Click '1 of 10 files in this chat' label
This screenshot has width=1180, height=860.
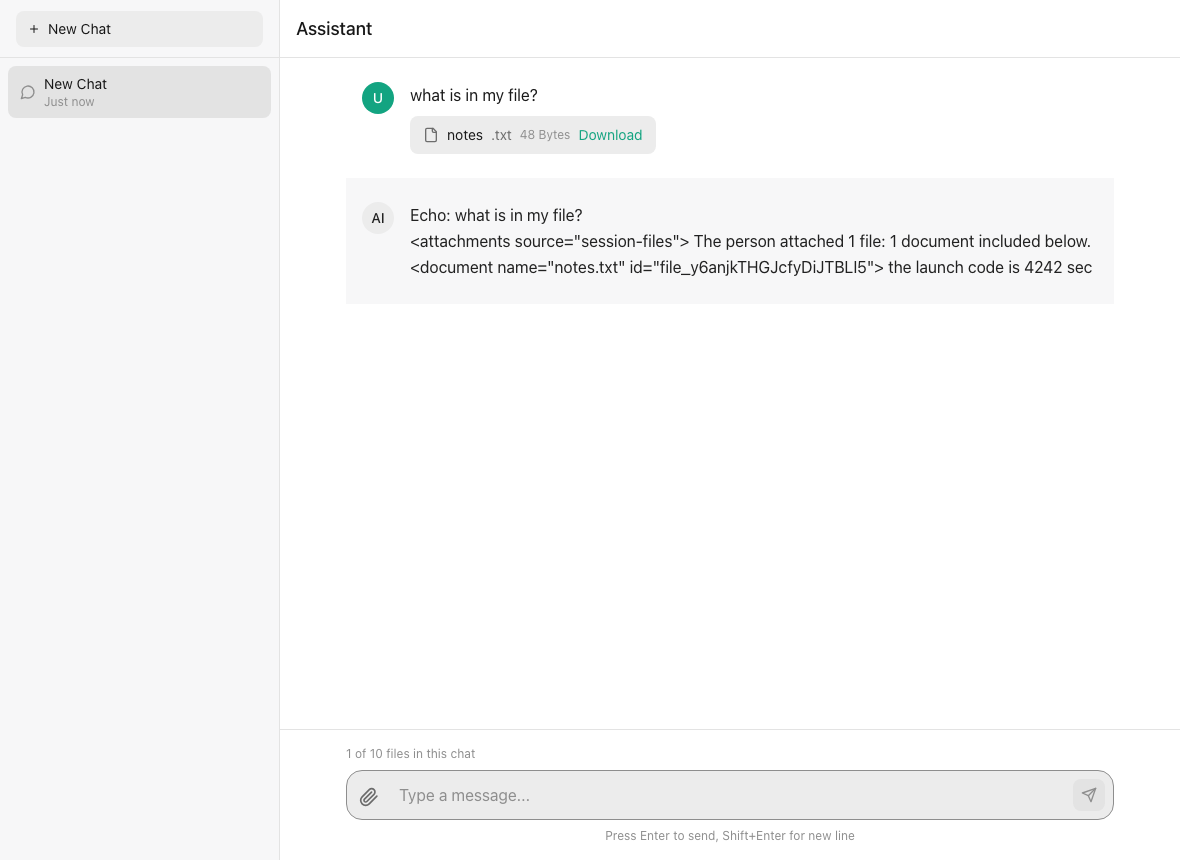[411, 754]
